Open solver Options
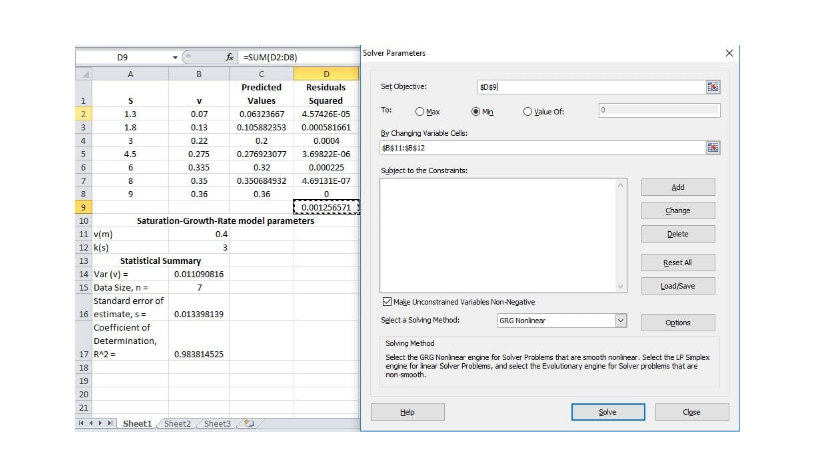Image resolution: width=840 pixels, height=472 pixels. tap(677, 322)
